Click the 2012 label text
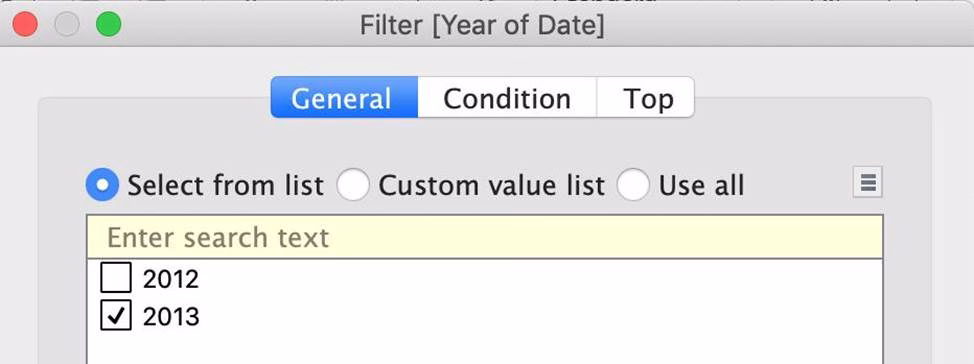This screenshot has height=364, width=974. pos(171,279)
